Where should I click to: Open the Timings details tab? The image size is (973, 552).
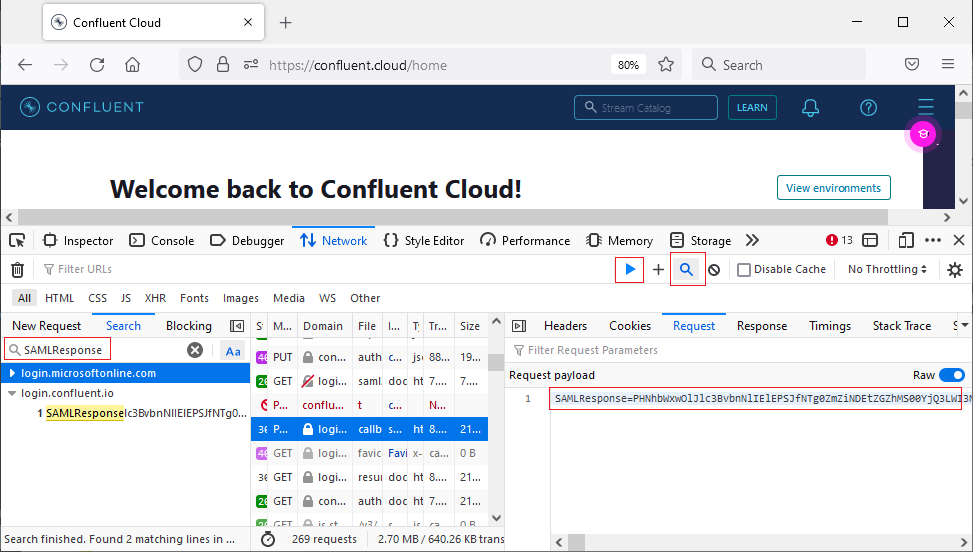tap(830, 326)
